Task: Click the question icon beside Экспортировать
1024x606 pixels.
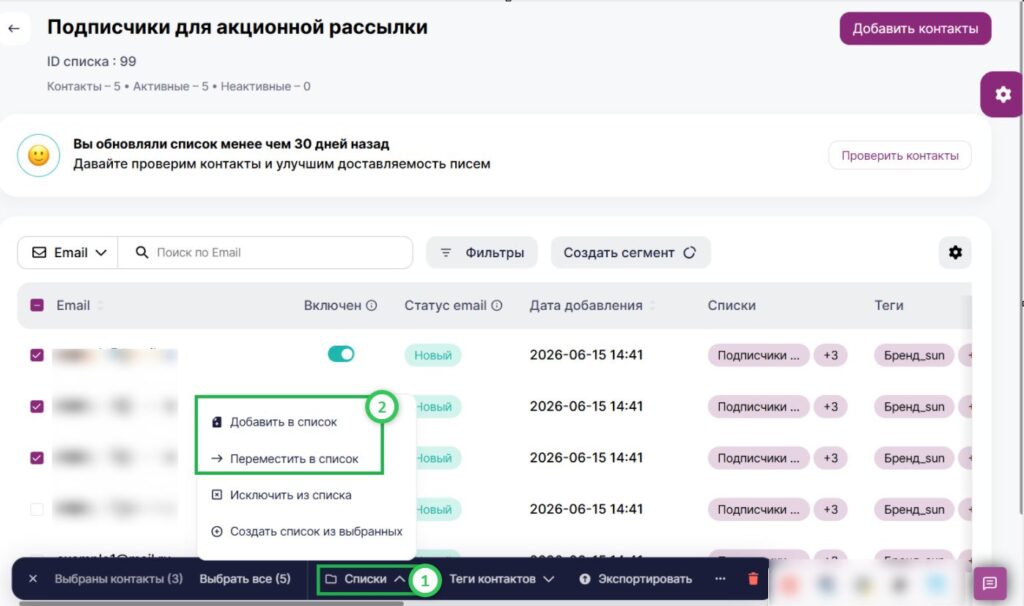Action: pos(584,579)
